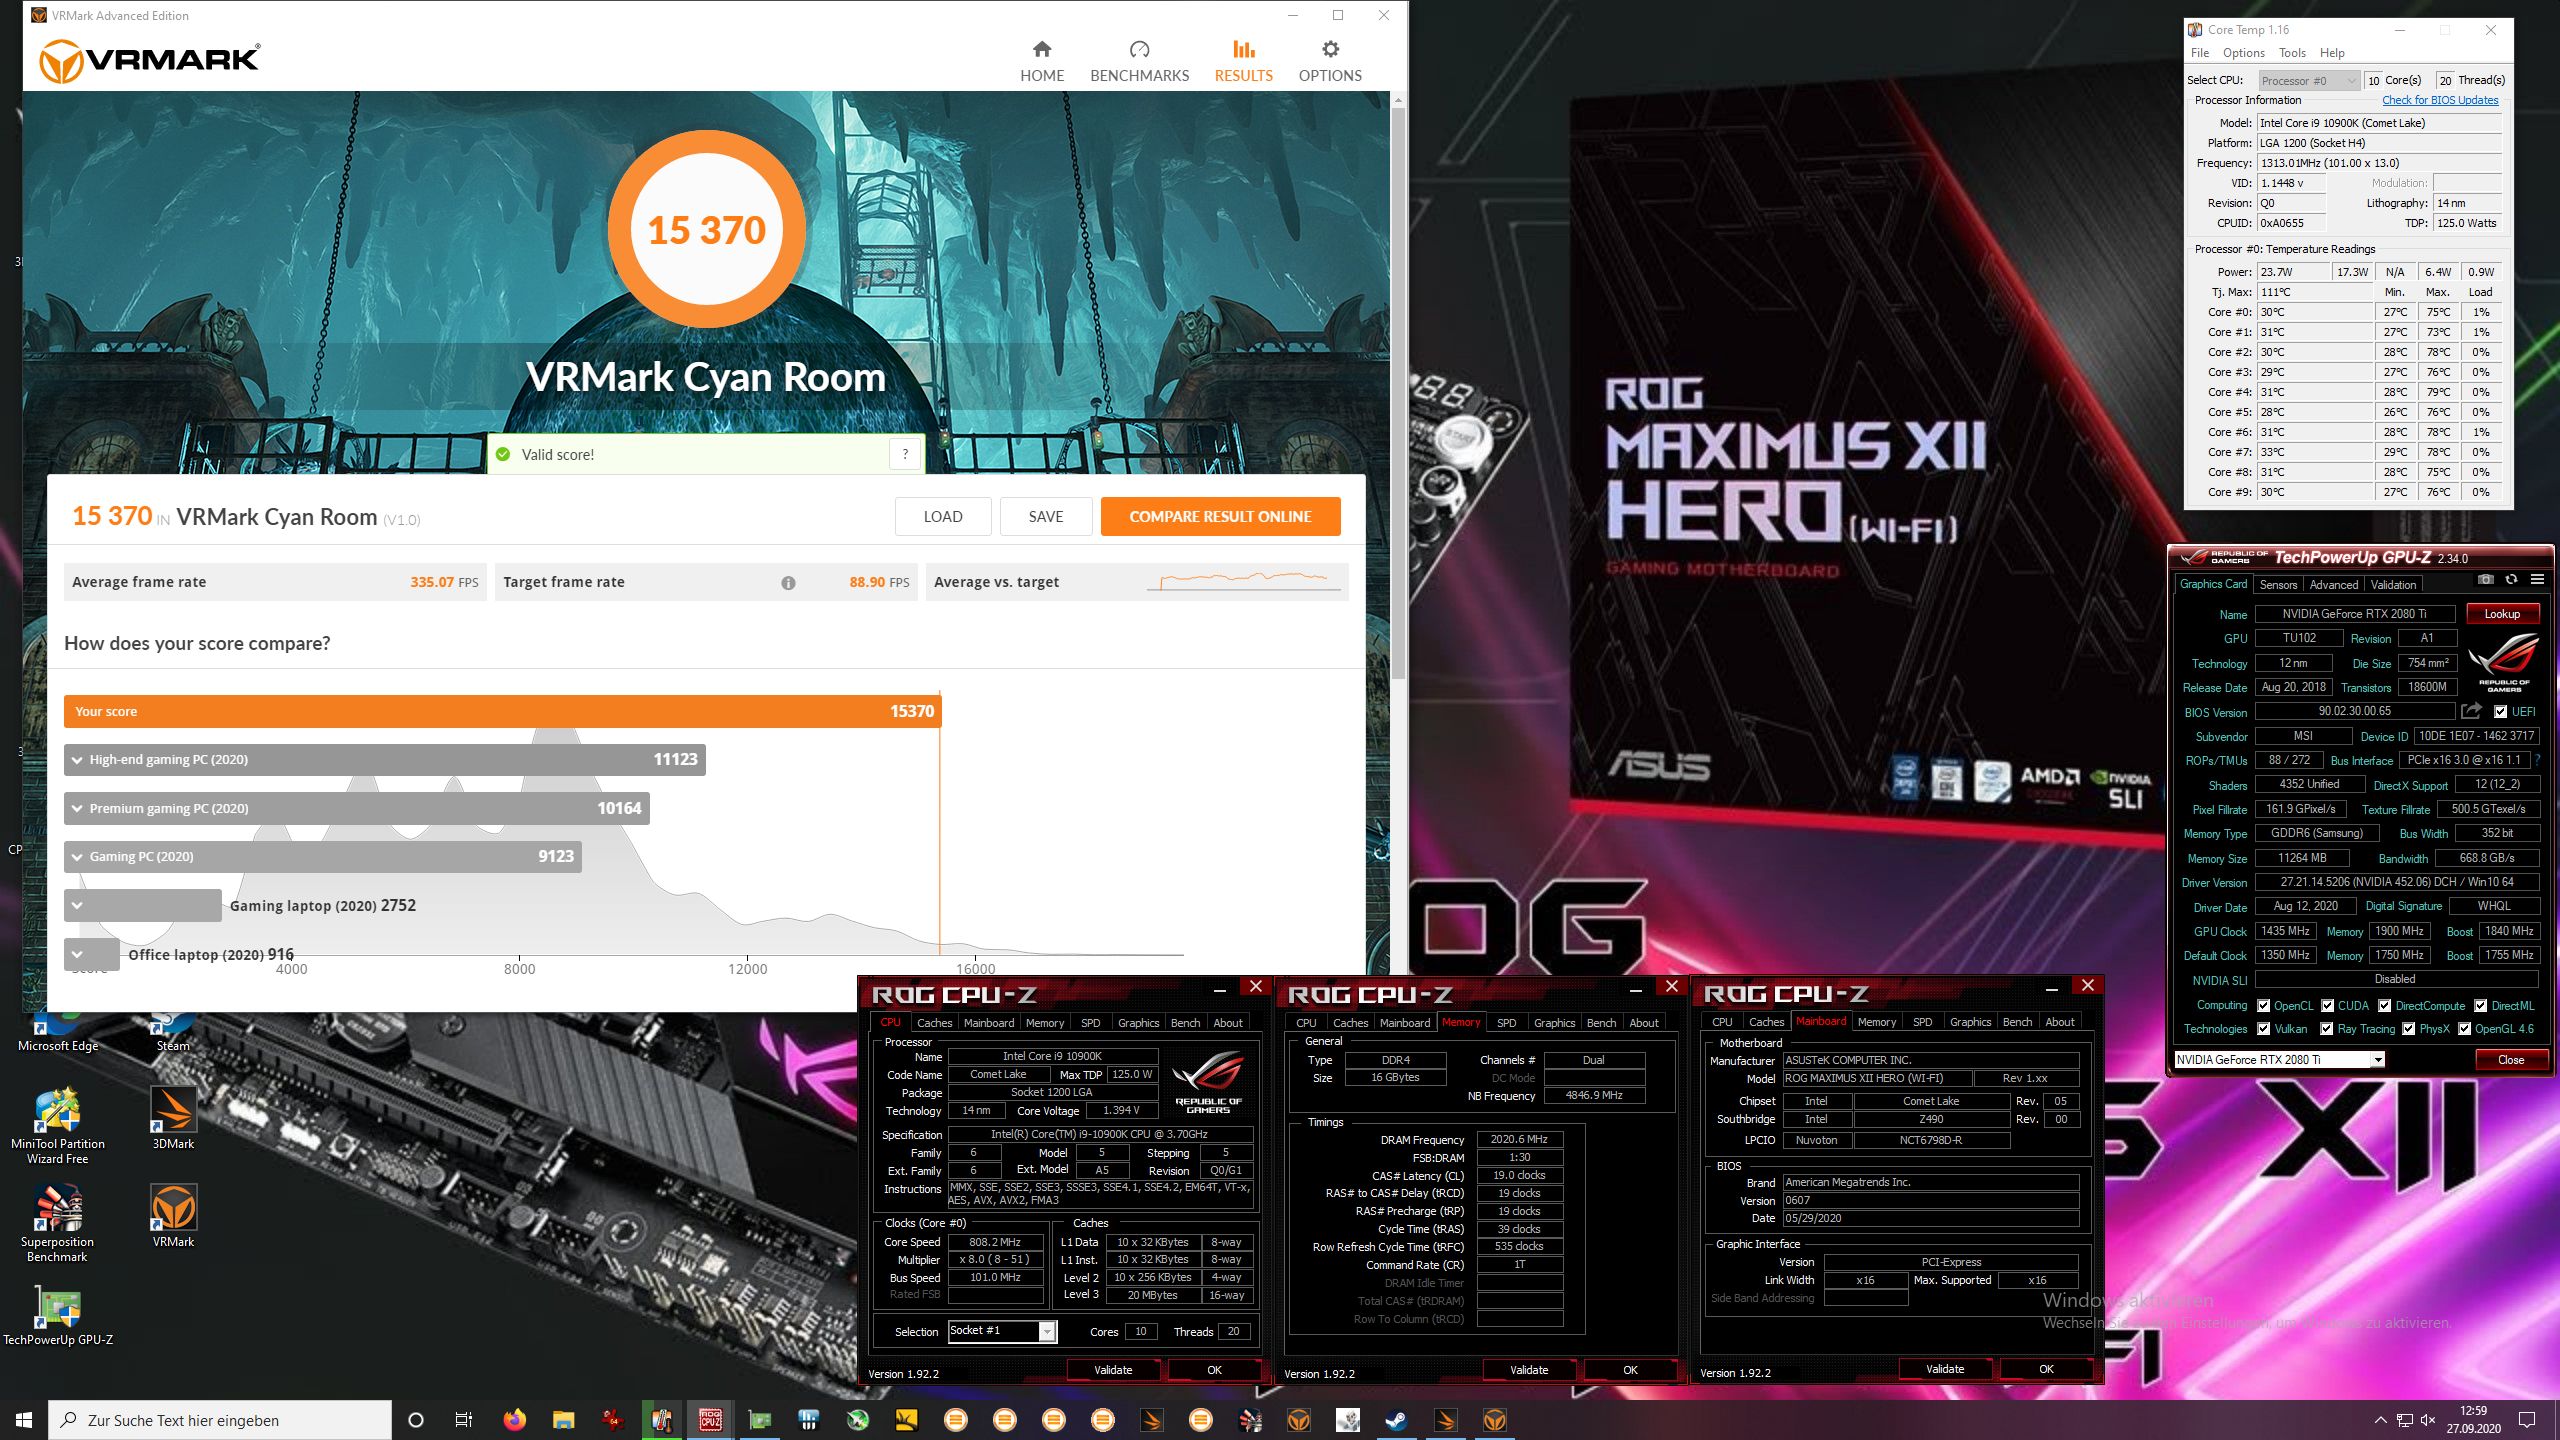Click Validate in the Memory CPU-Z window
The image size is (2560, 1440).
click(x=1528, y=1370)
